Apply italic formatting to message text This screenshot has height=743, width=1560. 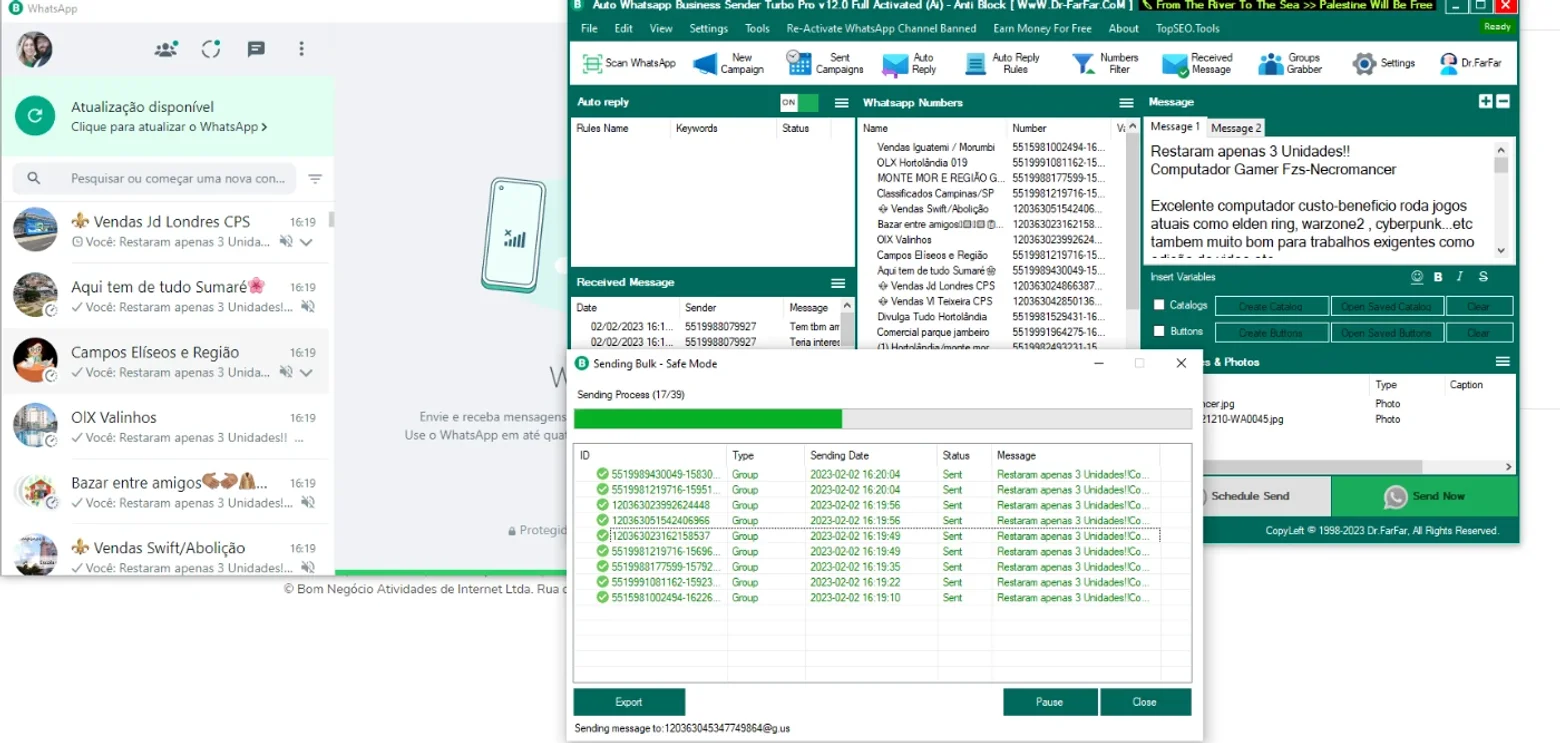[1460, 277]
